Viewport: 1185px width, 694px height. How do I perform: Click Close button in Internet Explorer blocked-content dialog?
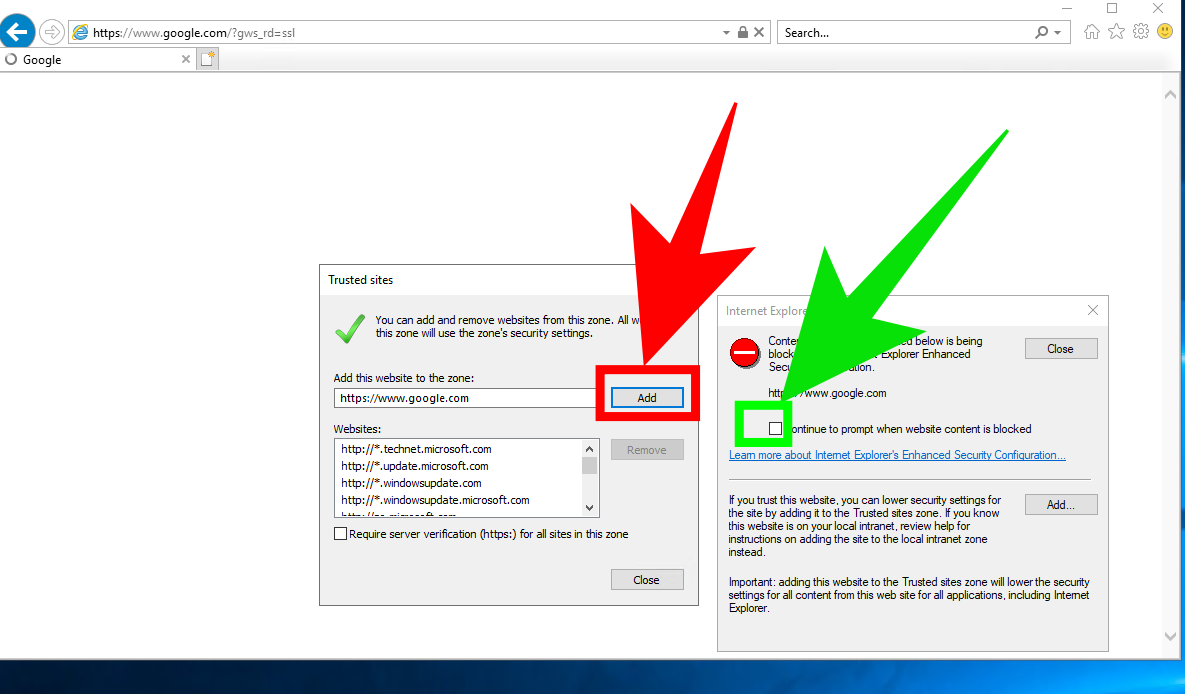[1061, 349]
